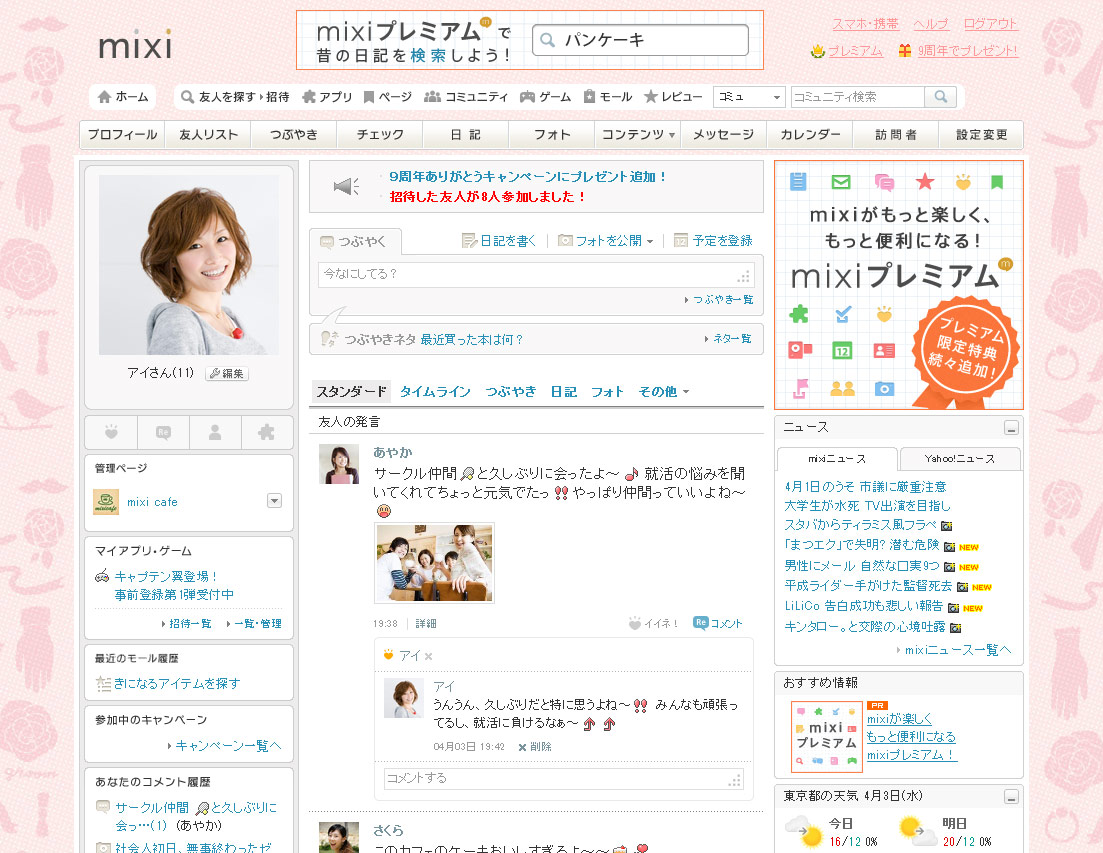Open the カレンダー menu item
Image resolution: width=1103 pixels, height=853 pixels.
(810, 134)
